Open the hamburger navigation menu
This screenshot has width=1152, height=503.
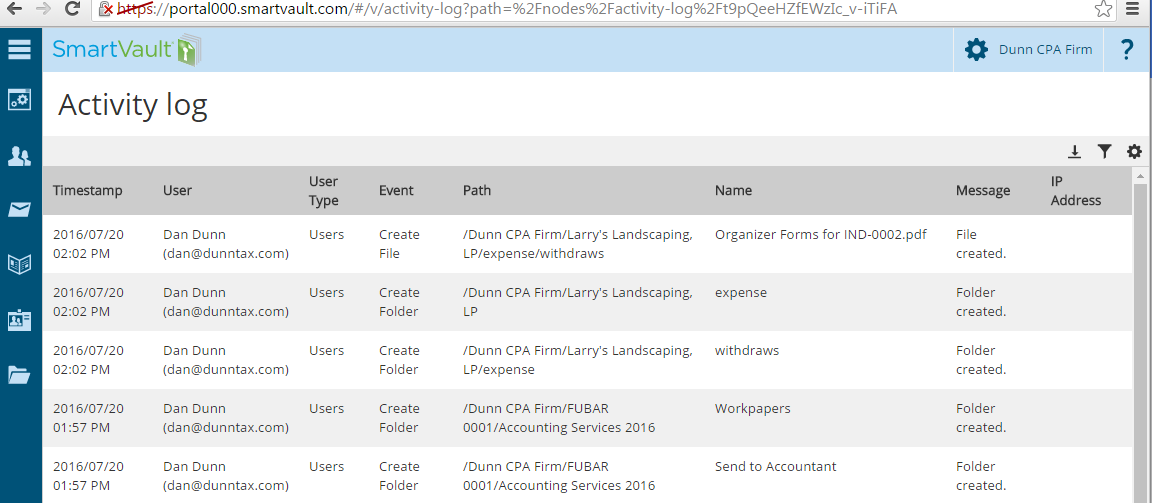pos(20,50)
